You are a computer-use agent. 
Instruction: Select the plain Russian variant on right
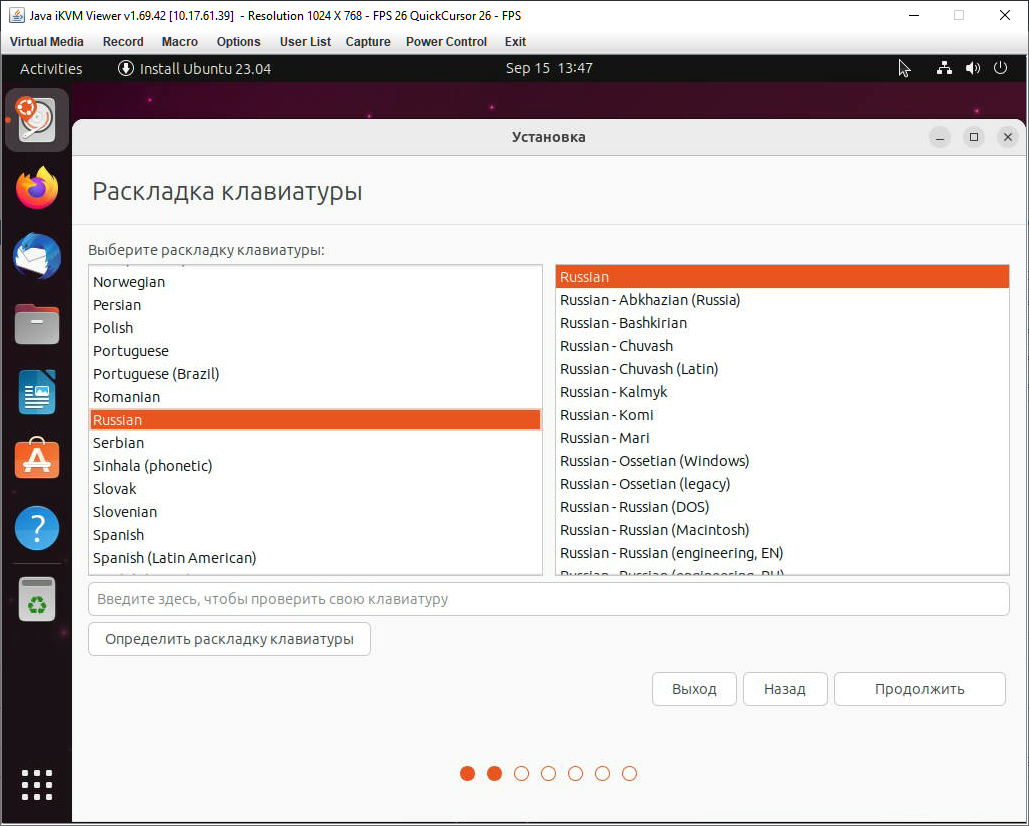[x=782, y=277]
